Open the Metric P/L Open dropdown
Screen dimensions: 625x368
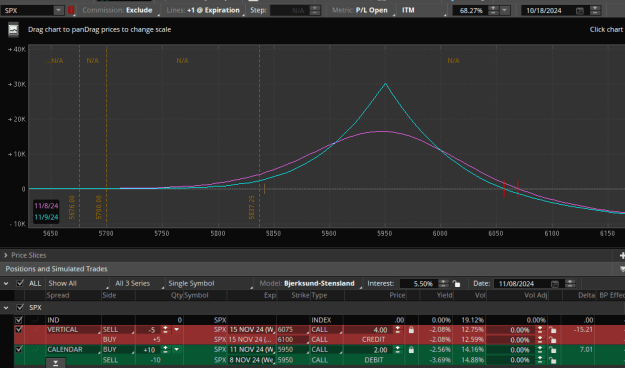(x=363, y=10)
